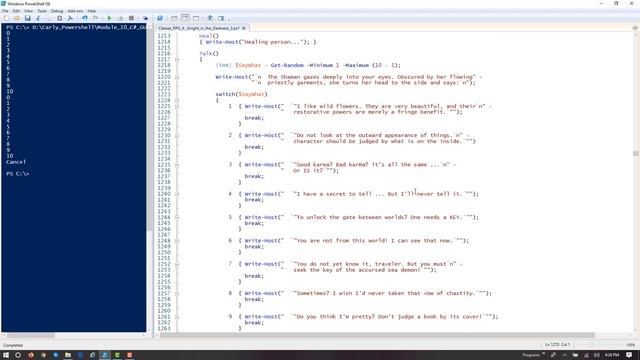Paste from clipboard using toolbar icon
This screenshot has width=640, height=360.
click(60, 18)
